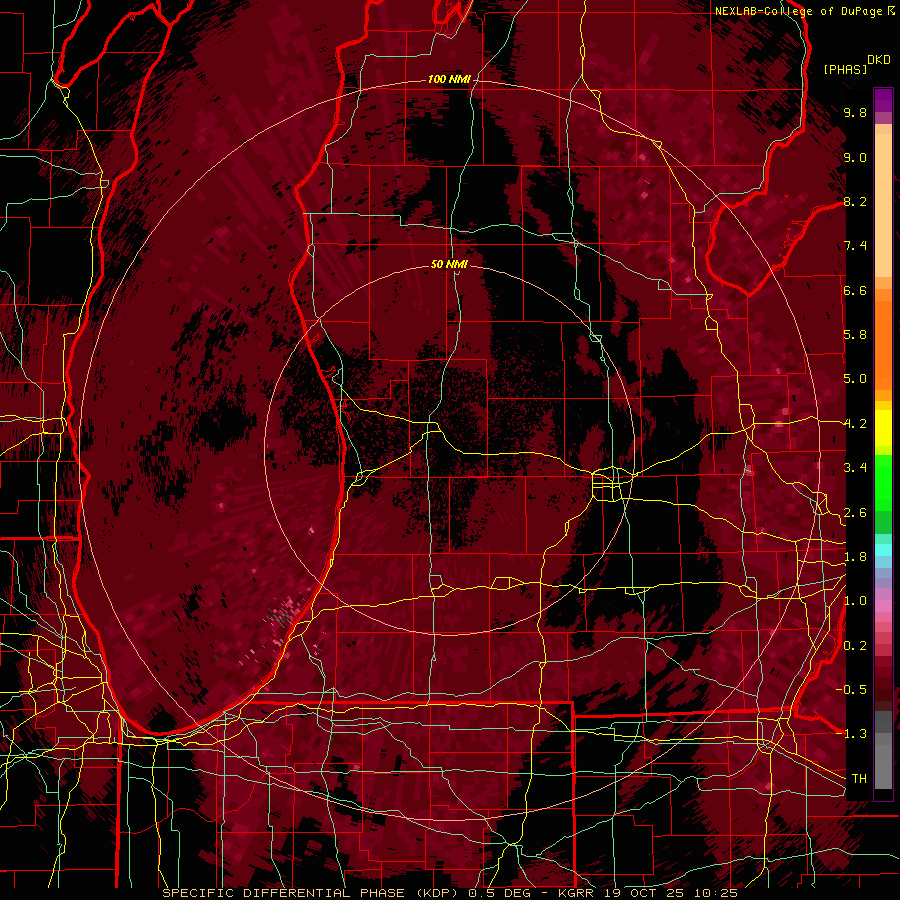The width and height of the screenshot is (900, 900).
Task: Click the 1.8 legend value
Action: coord(855,557)
